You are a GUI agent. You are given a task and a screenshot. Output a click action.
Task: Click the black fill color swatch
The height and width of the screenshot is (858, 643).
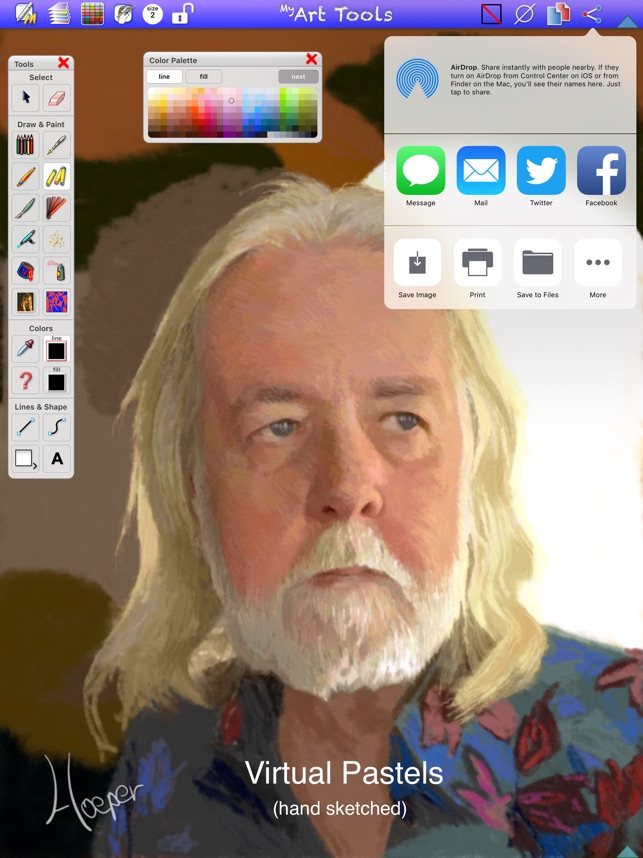56,382
